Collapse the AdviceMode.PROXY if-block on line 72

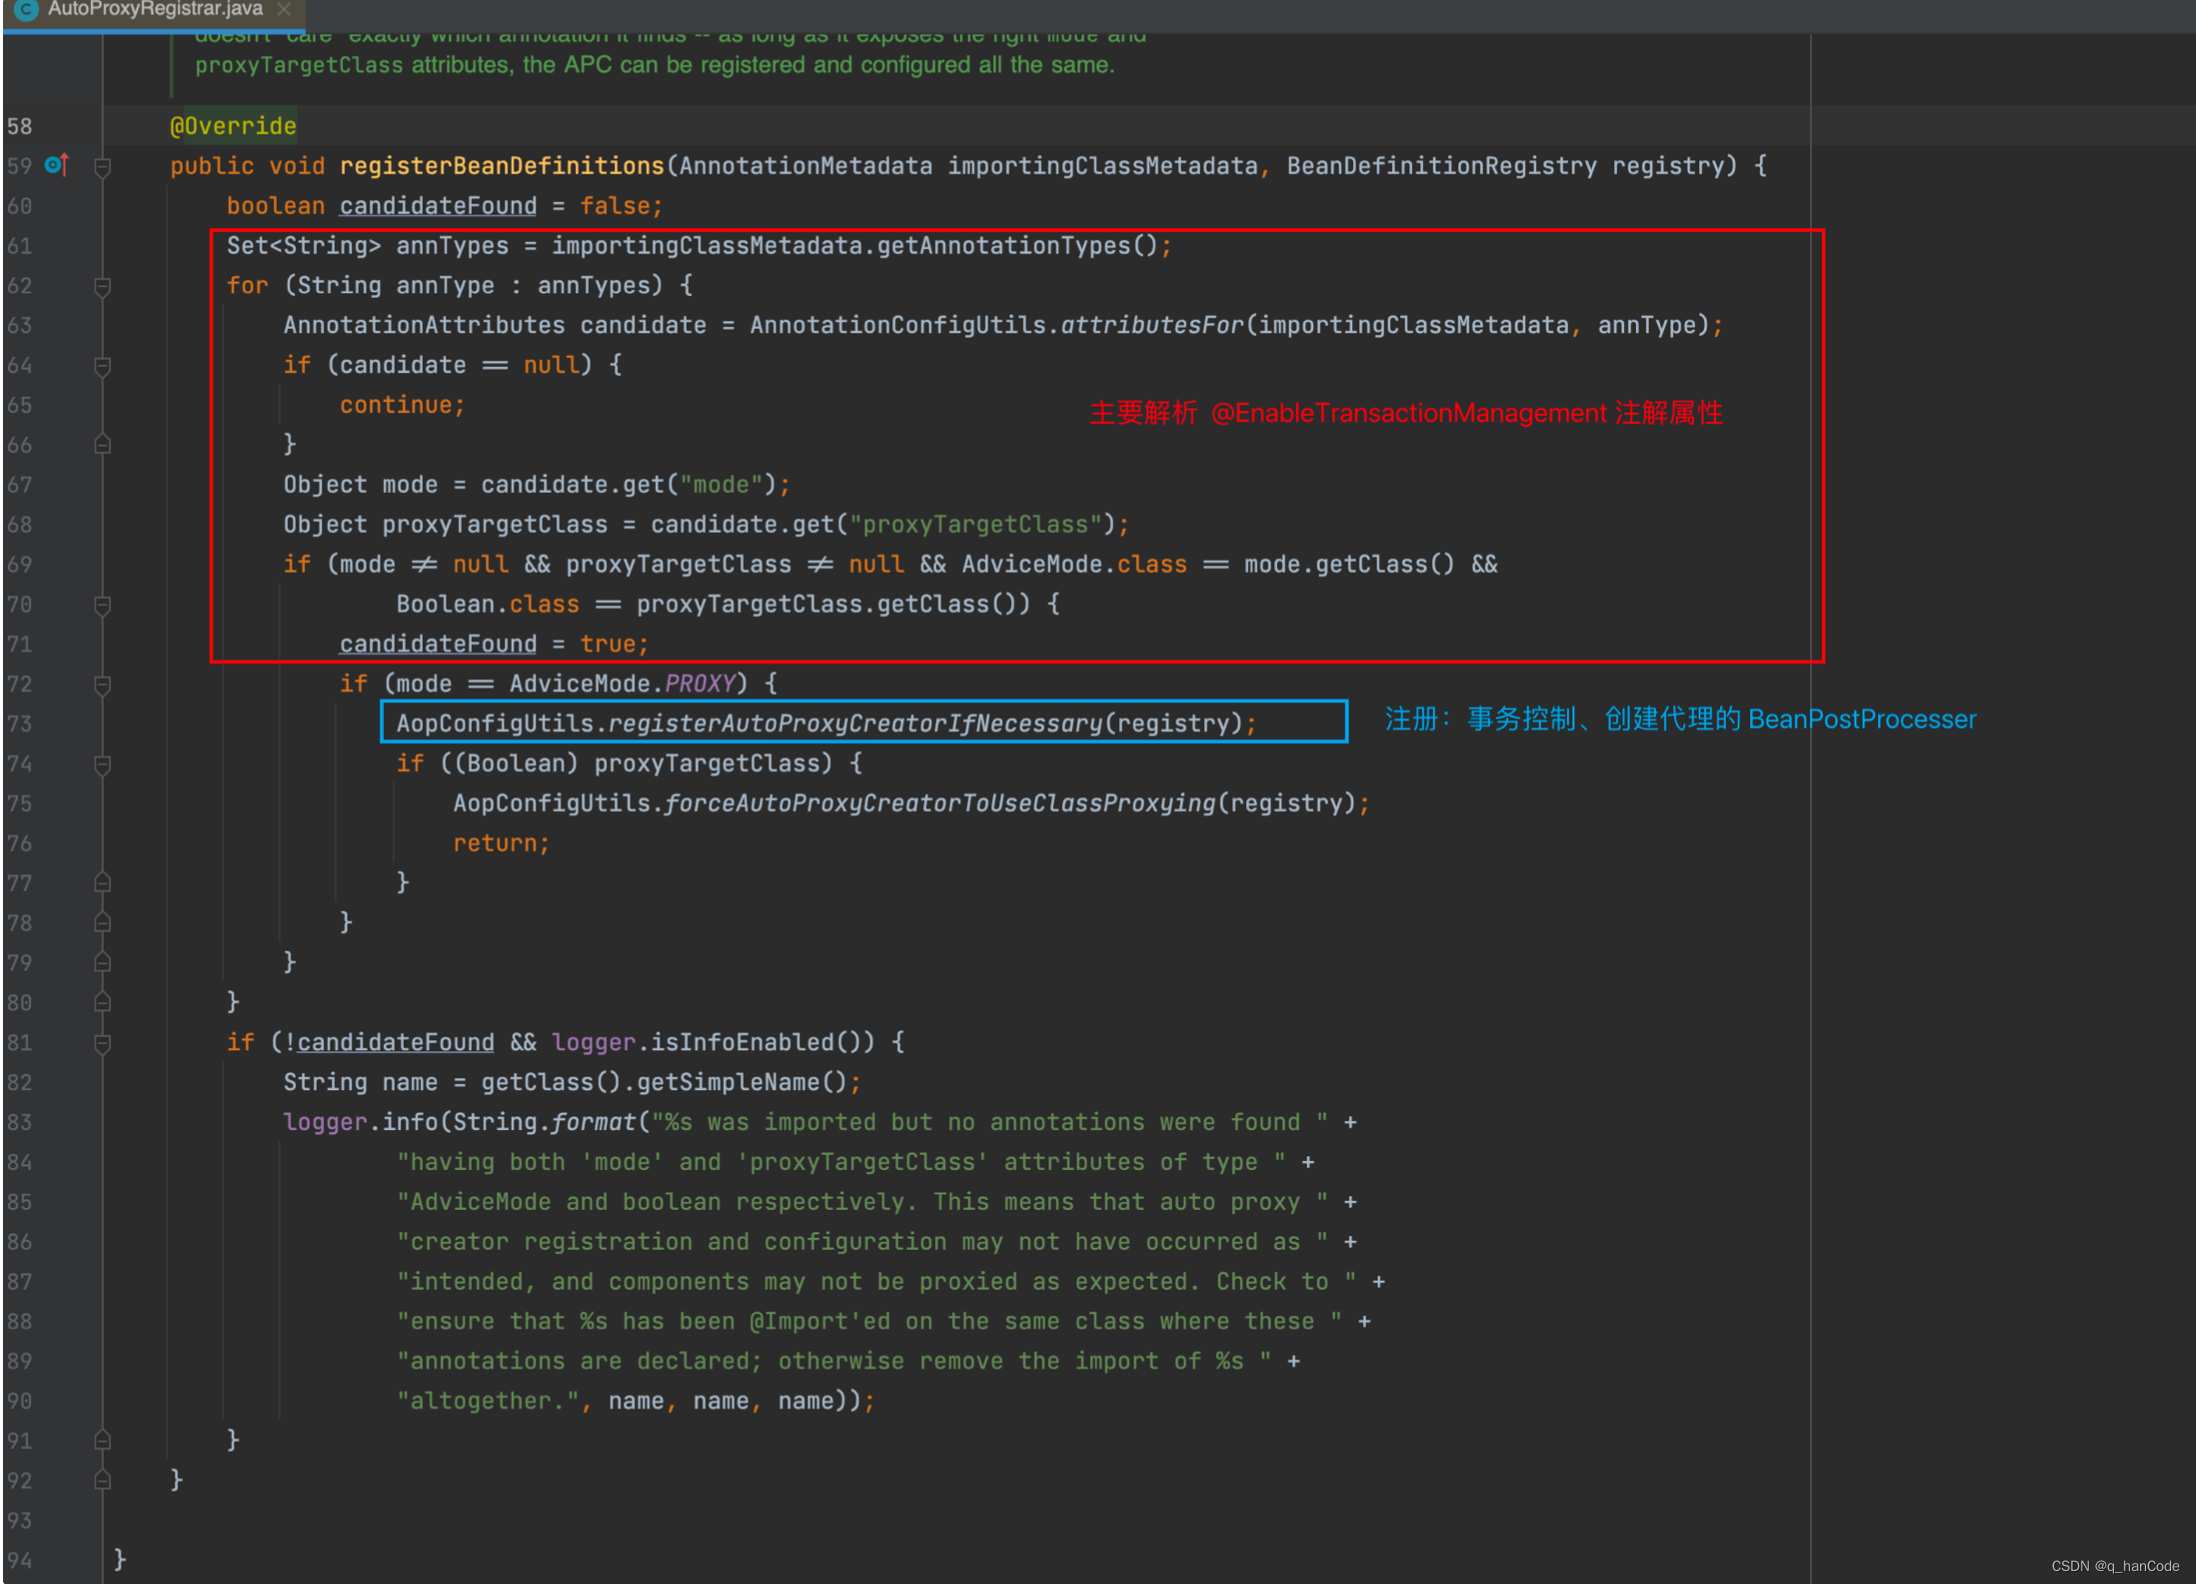coord(102,685)
